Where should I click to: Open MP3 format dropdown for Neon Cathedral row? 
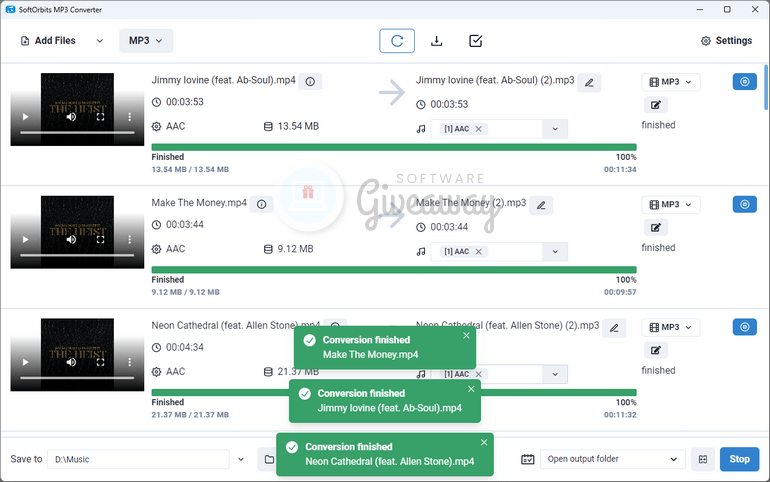[671, 327]
